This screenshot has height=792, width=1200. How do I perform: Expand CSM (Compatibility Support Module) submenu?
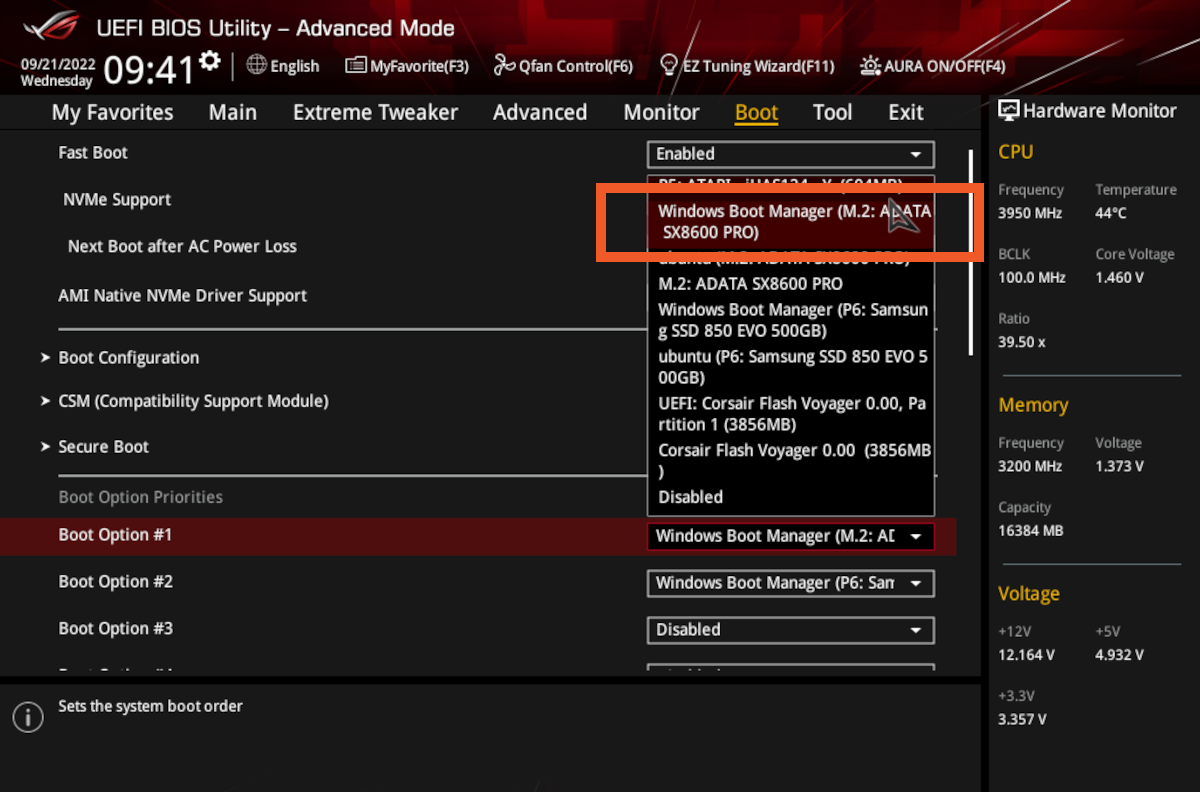(193, 401)
